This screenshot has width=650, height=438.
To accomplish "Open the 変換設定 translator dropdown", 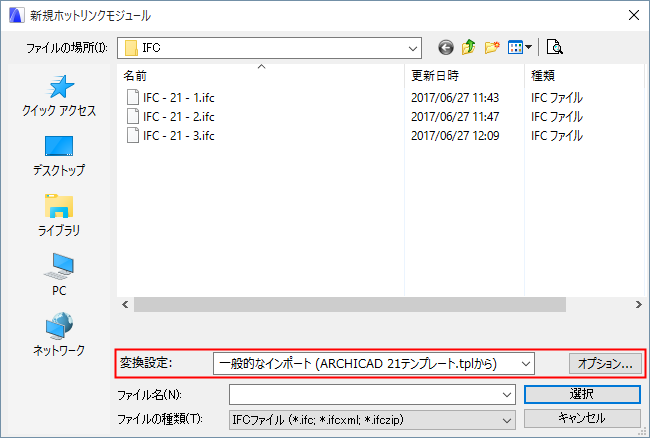I will pos(526,364).
